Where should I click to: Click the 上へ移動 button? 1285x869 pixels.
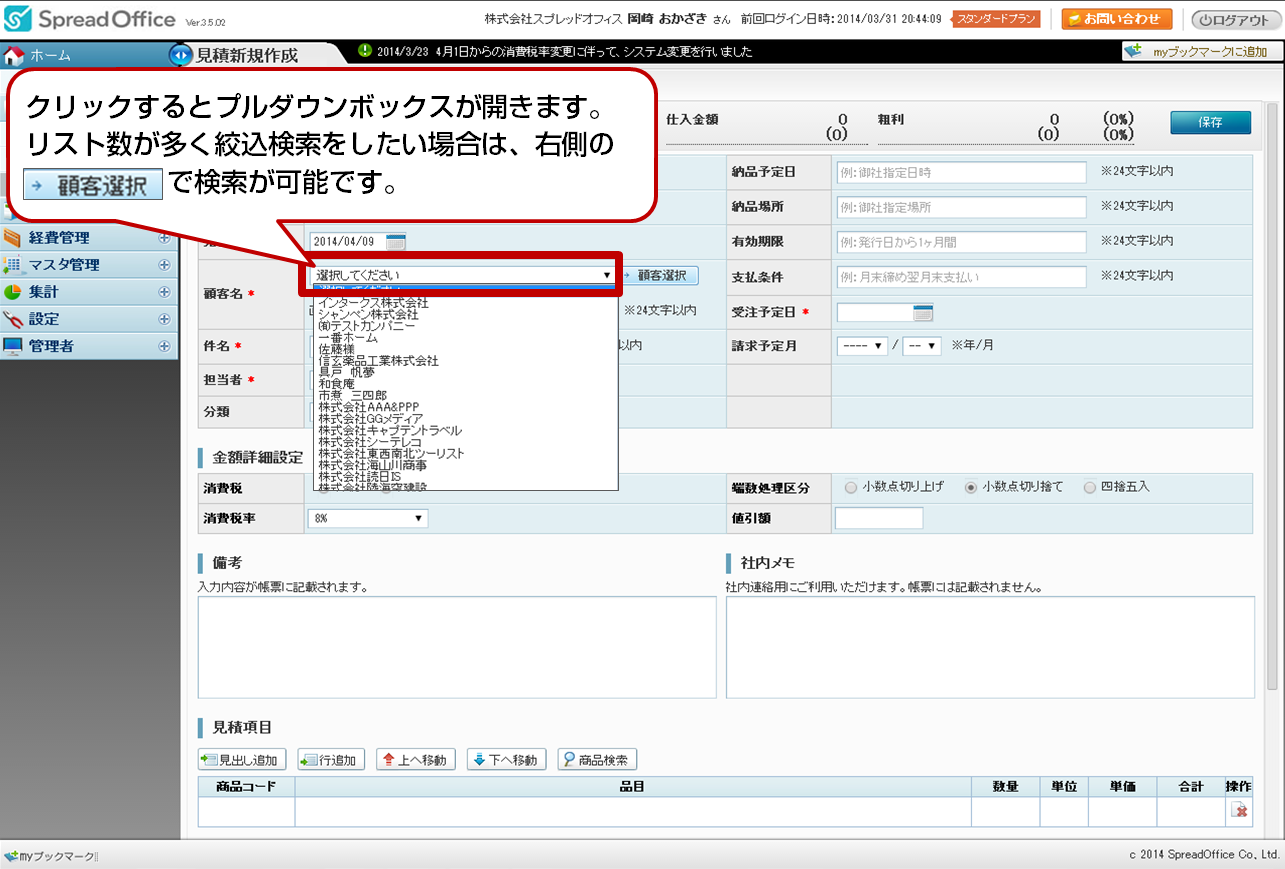point(416,760)
